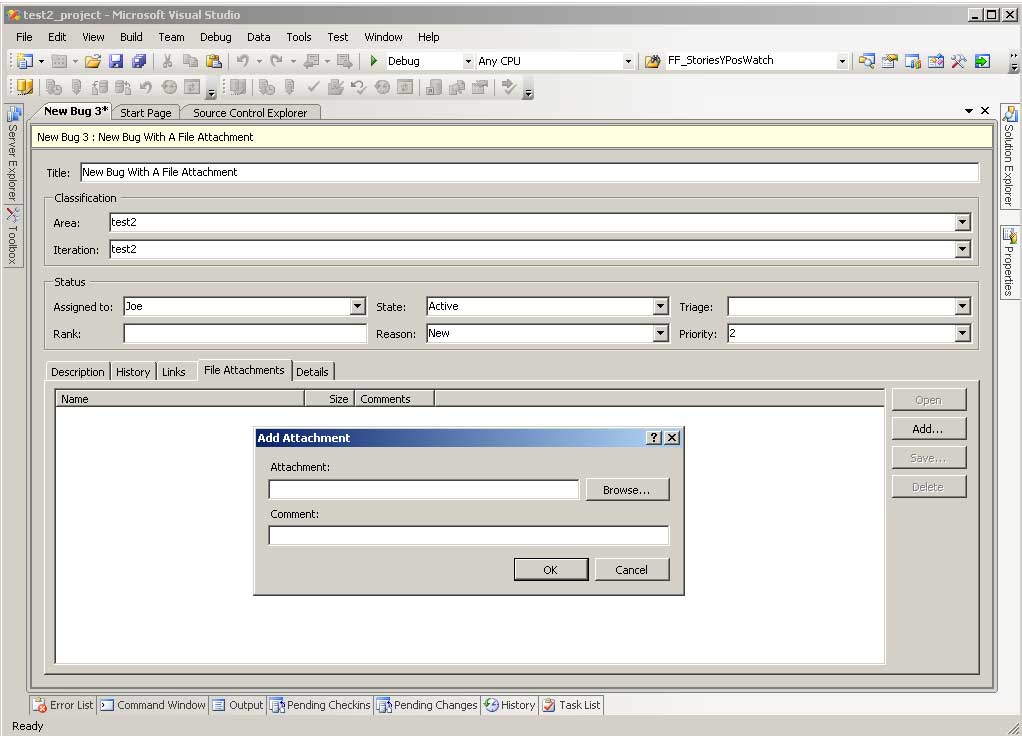
Task: Click Cancel in Add Attachment dialog
Action: coord(632,569)
